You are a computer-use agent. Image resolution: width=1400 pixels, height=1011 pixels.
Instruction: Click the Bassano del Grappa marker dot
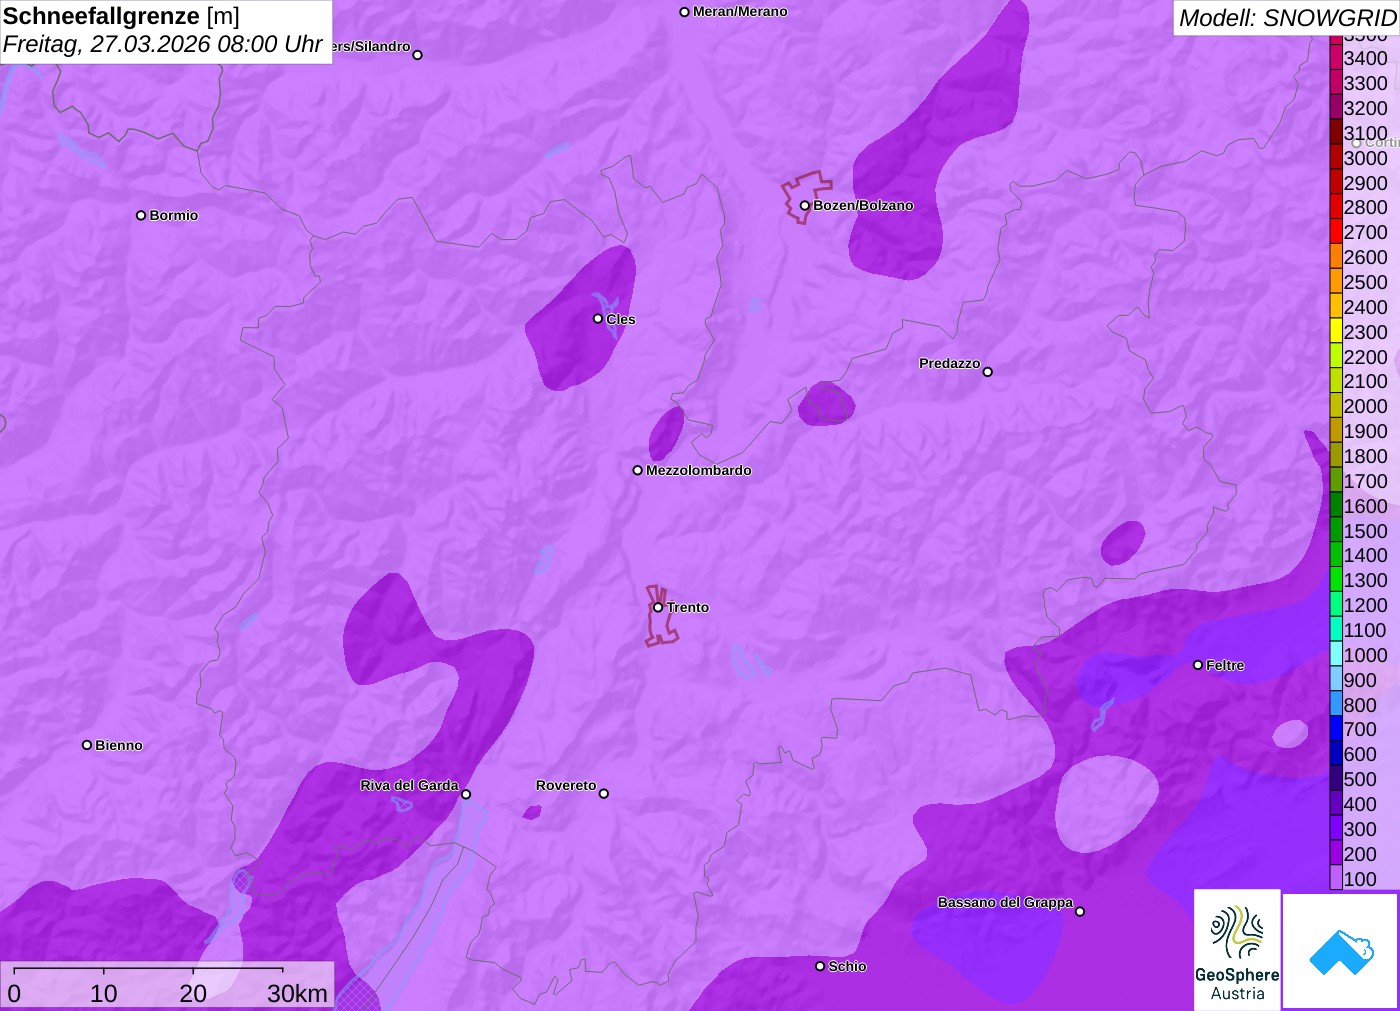[1080, 911]
